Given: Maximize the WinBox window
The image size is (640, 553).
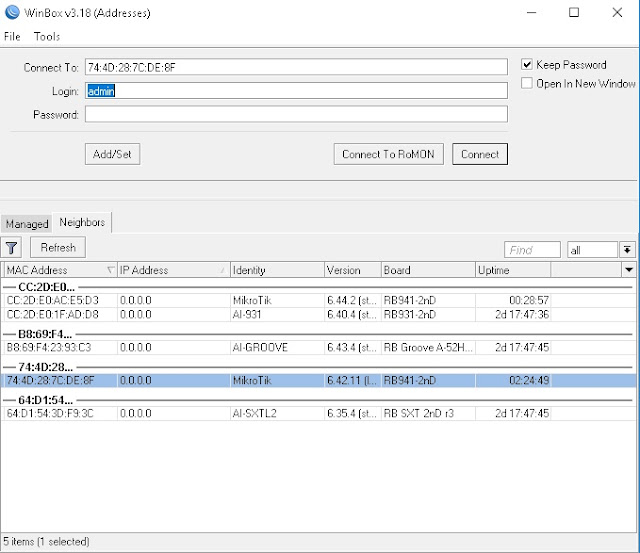Looking at the screenshot, I should [x=574, y=12].
